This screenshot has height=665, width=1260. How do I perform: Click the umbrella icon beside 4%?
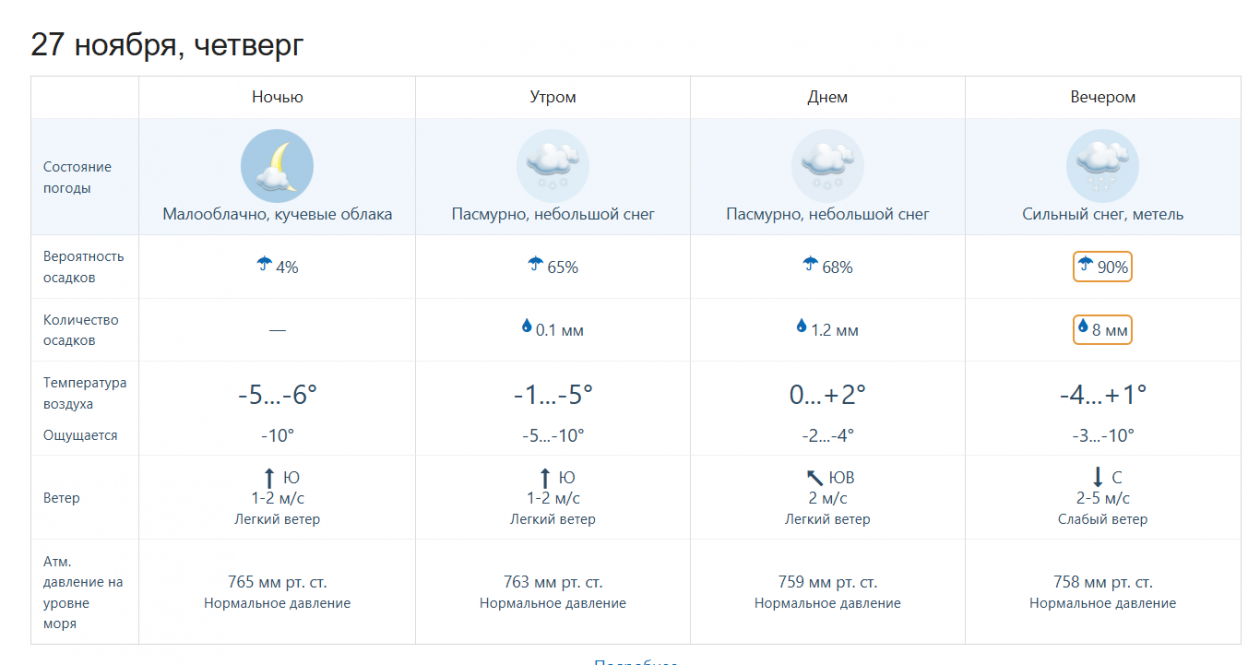pyautogui.click(x=265, y=265)
